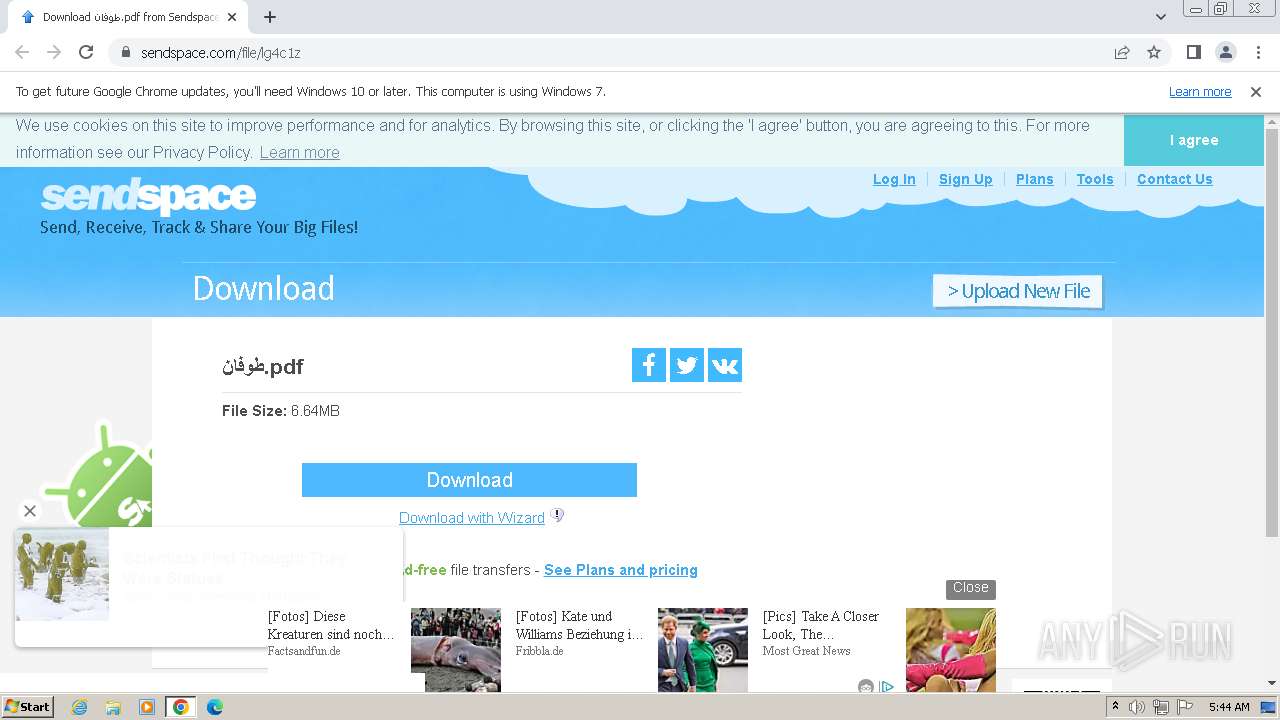
Task: Open the Log In link
Action: (x=894, y=179)
